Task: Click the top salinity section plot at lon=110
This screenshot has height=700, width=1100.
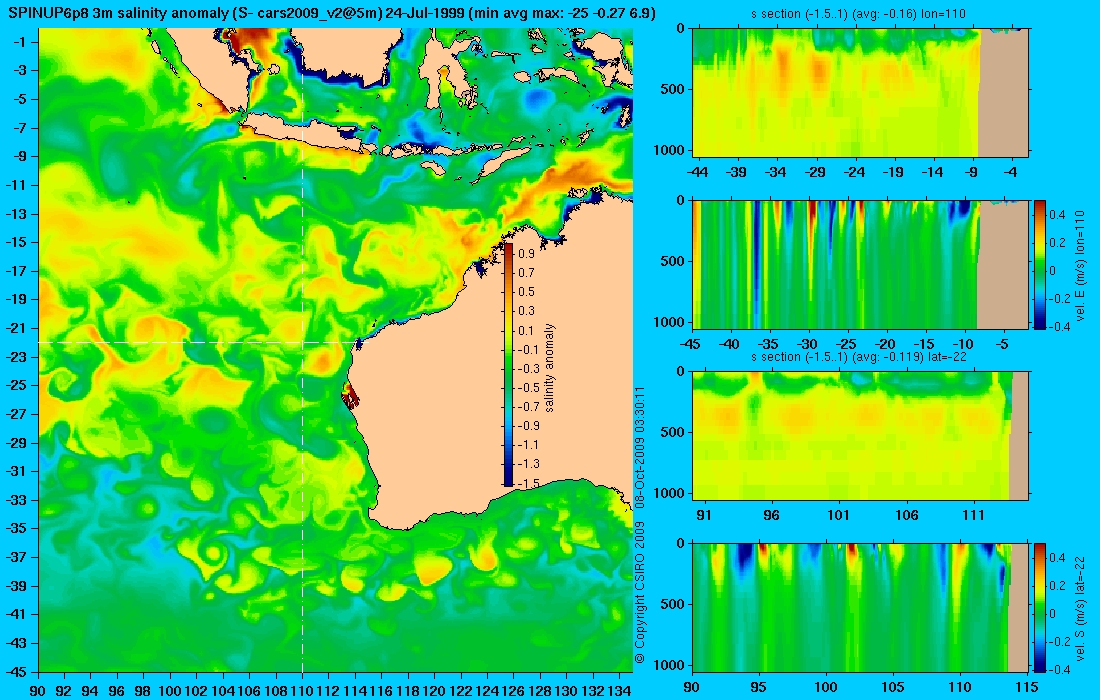Action: pos(860,93)
